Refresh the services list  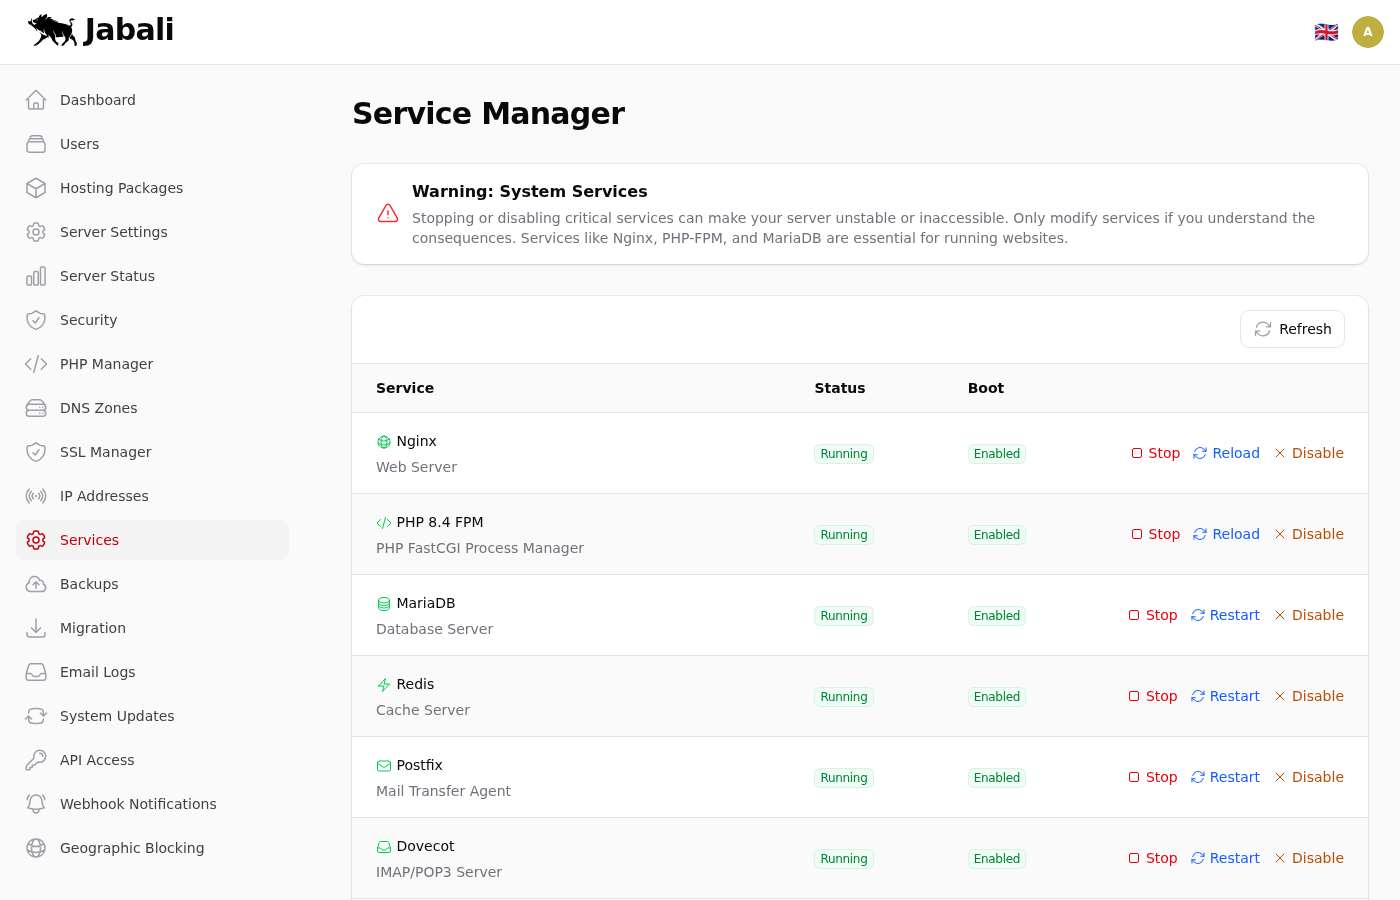[x=1292, y=329]
